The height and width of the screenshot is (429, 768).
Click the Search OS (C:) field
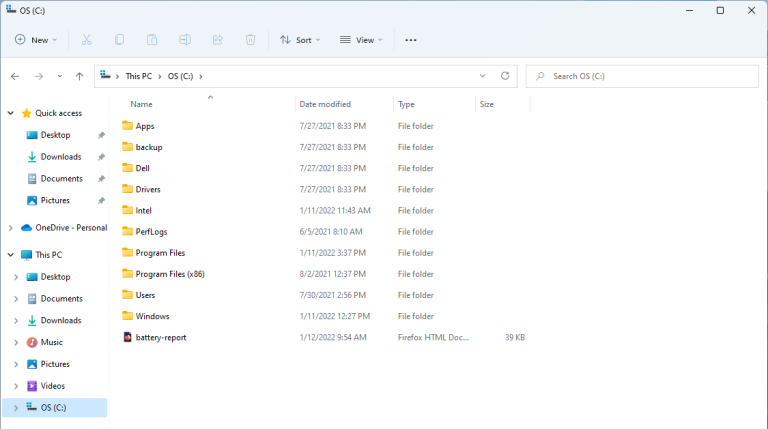coord(642,76)
